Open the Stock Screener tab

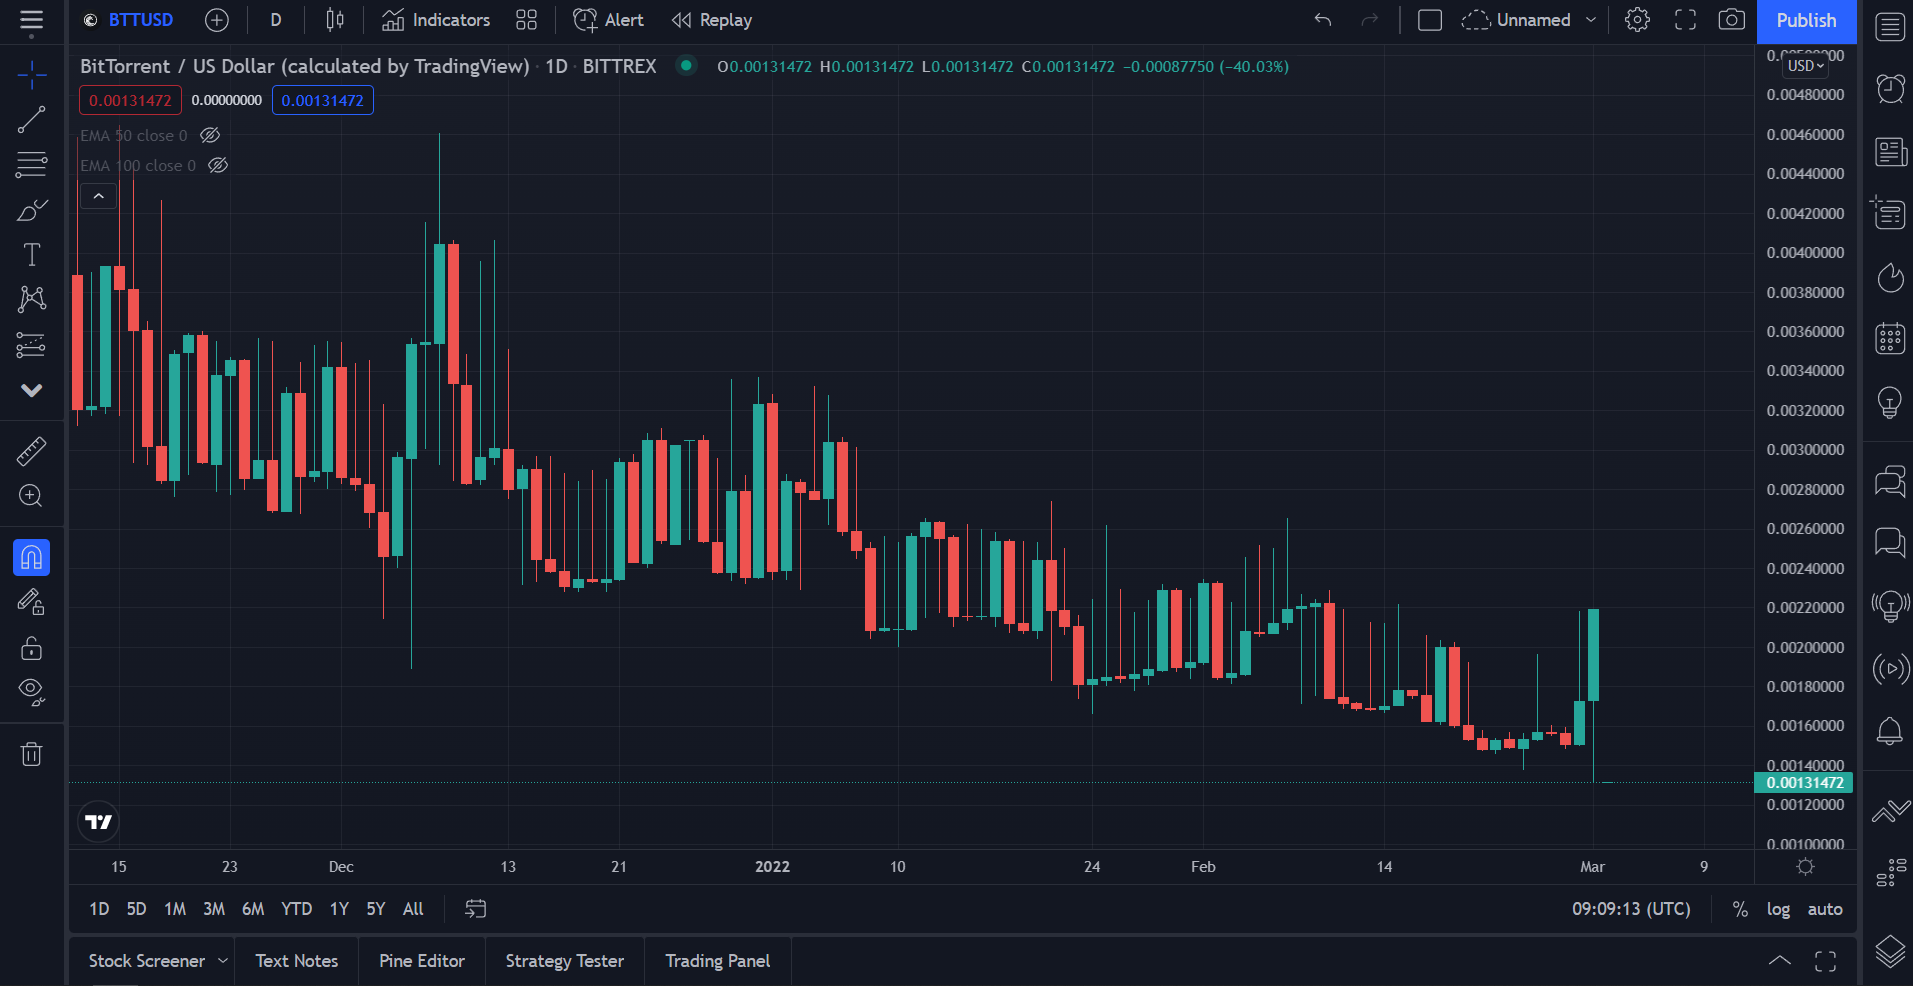click(147, 961)
